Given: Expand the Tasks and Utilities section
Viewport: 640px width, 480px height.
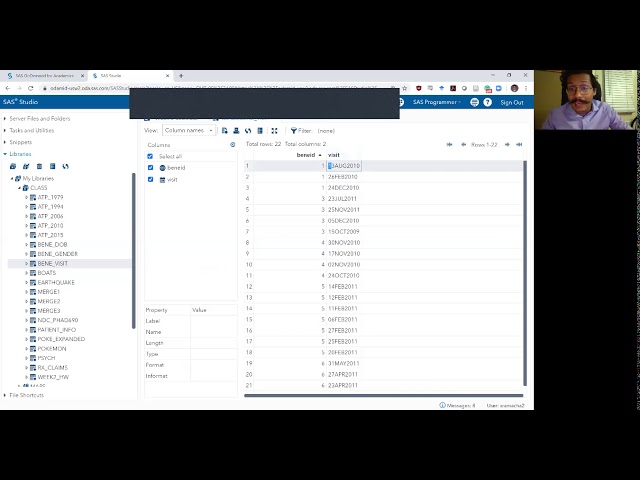Looking at the screenshot, I should pos(5,130).
